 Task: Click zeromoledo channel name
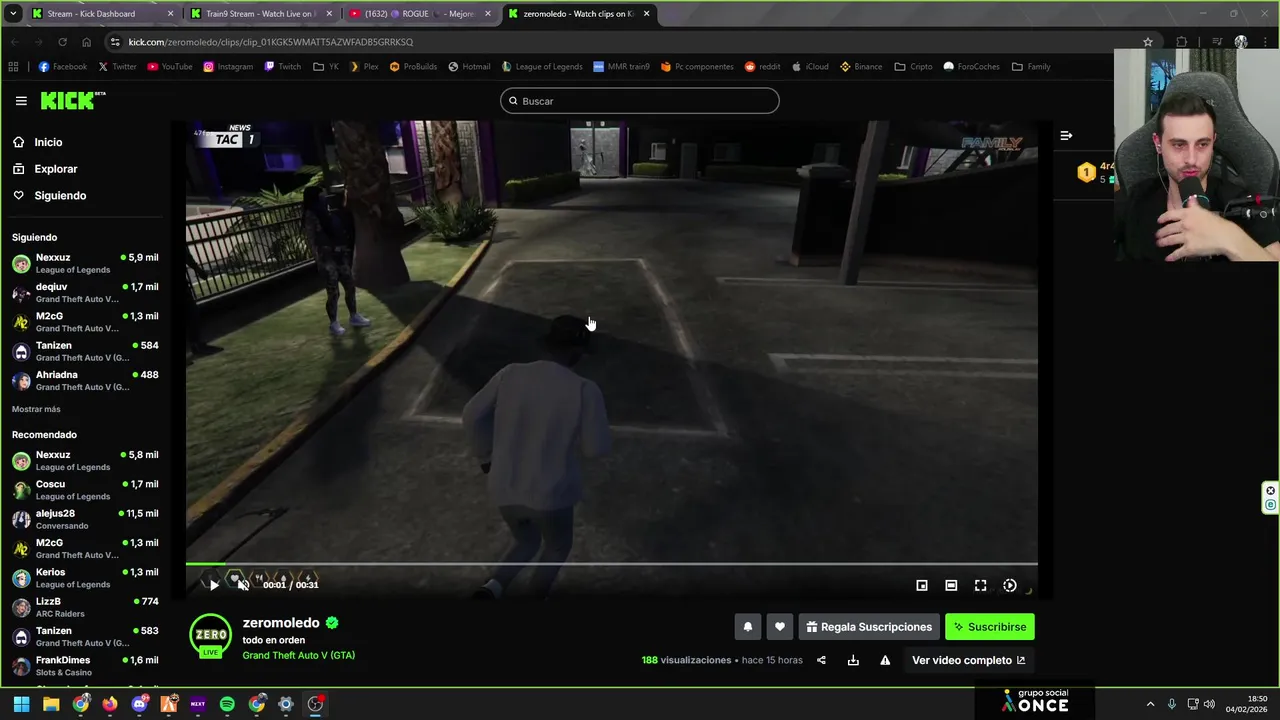click(281, 623)
